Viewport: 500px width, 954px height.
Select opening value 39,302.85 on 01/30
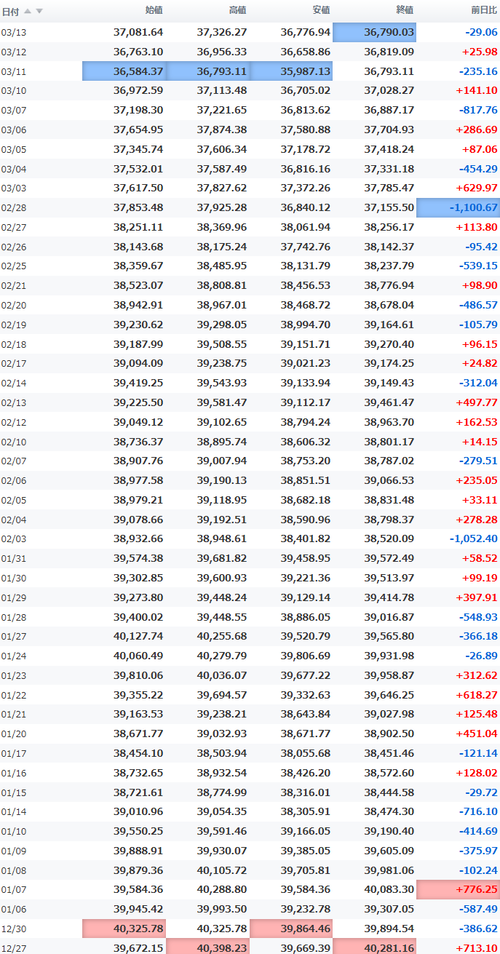click(138, 577)
